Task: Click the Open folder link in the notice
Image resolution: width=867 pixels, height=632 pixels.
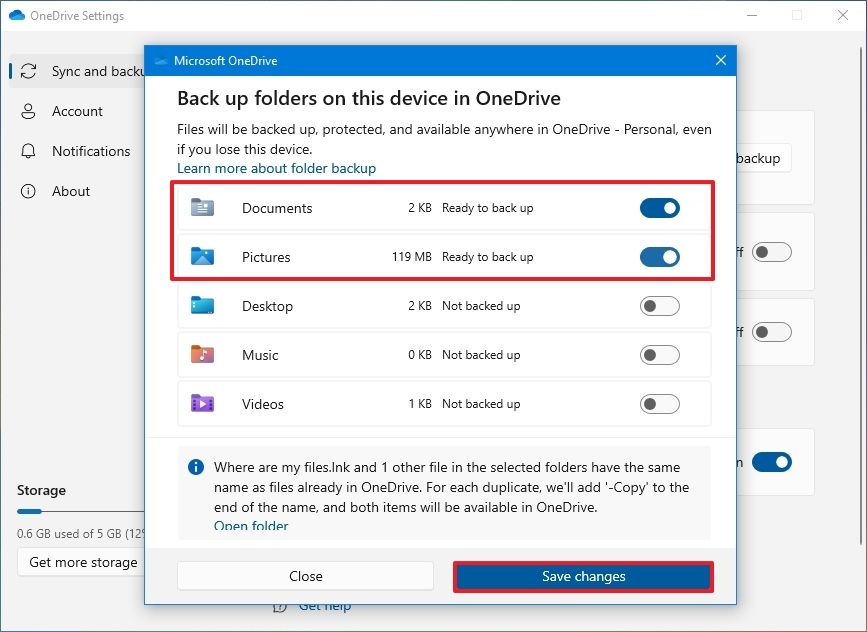Action: point(250,525)
